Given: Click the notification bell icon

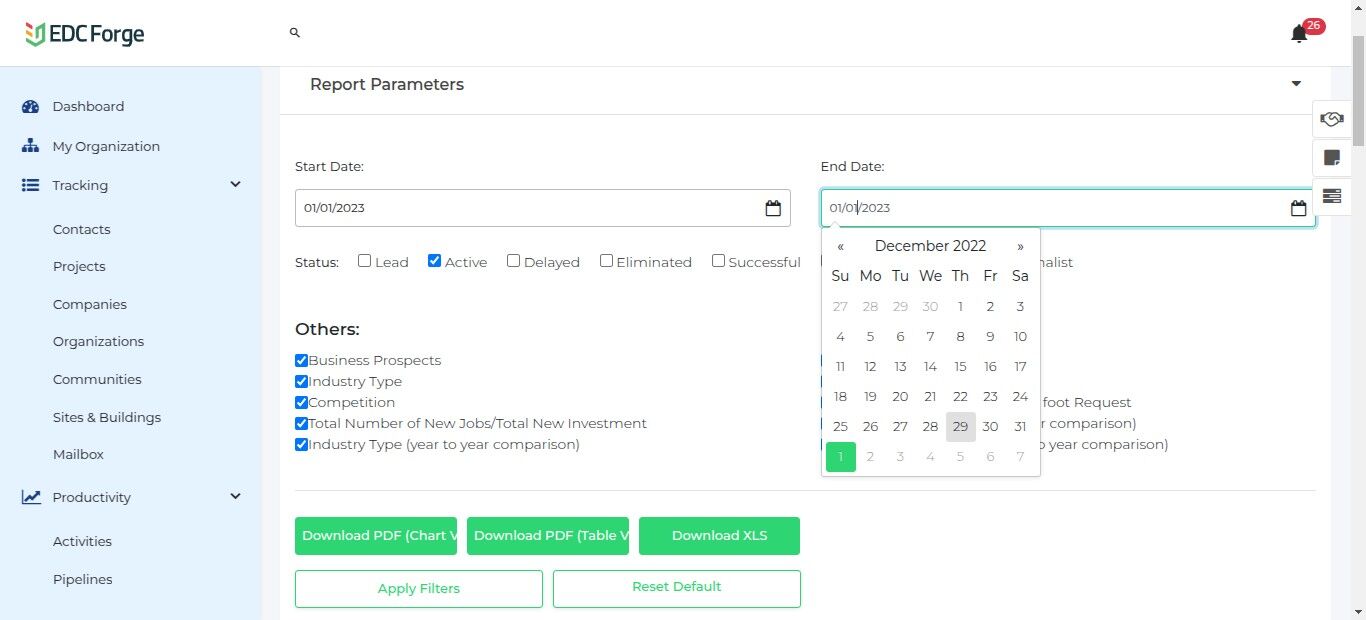Looking at the screenshot, I should tap(1299, 34).
